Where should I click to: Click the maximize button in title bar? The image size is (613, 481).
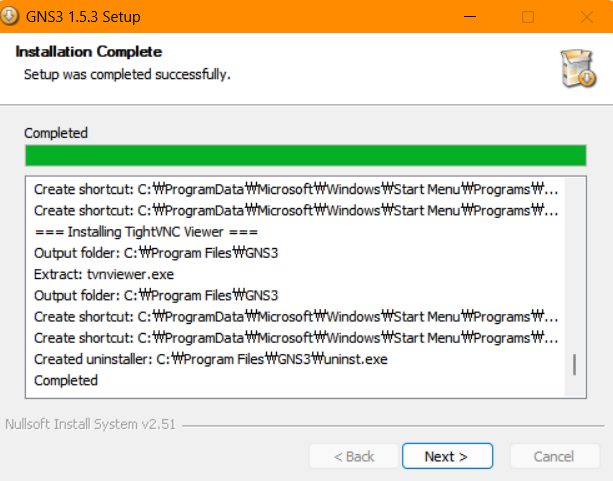[x=528, y=16]
